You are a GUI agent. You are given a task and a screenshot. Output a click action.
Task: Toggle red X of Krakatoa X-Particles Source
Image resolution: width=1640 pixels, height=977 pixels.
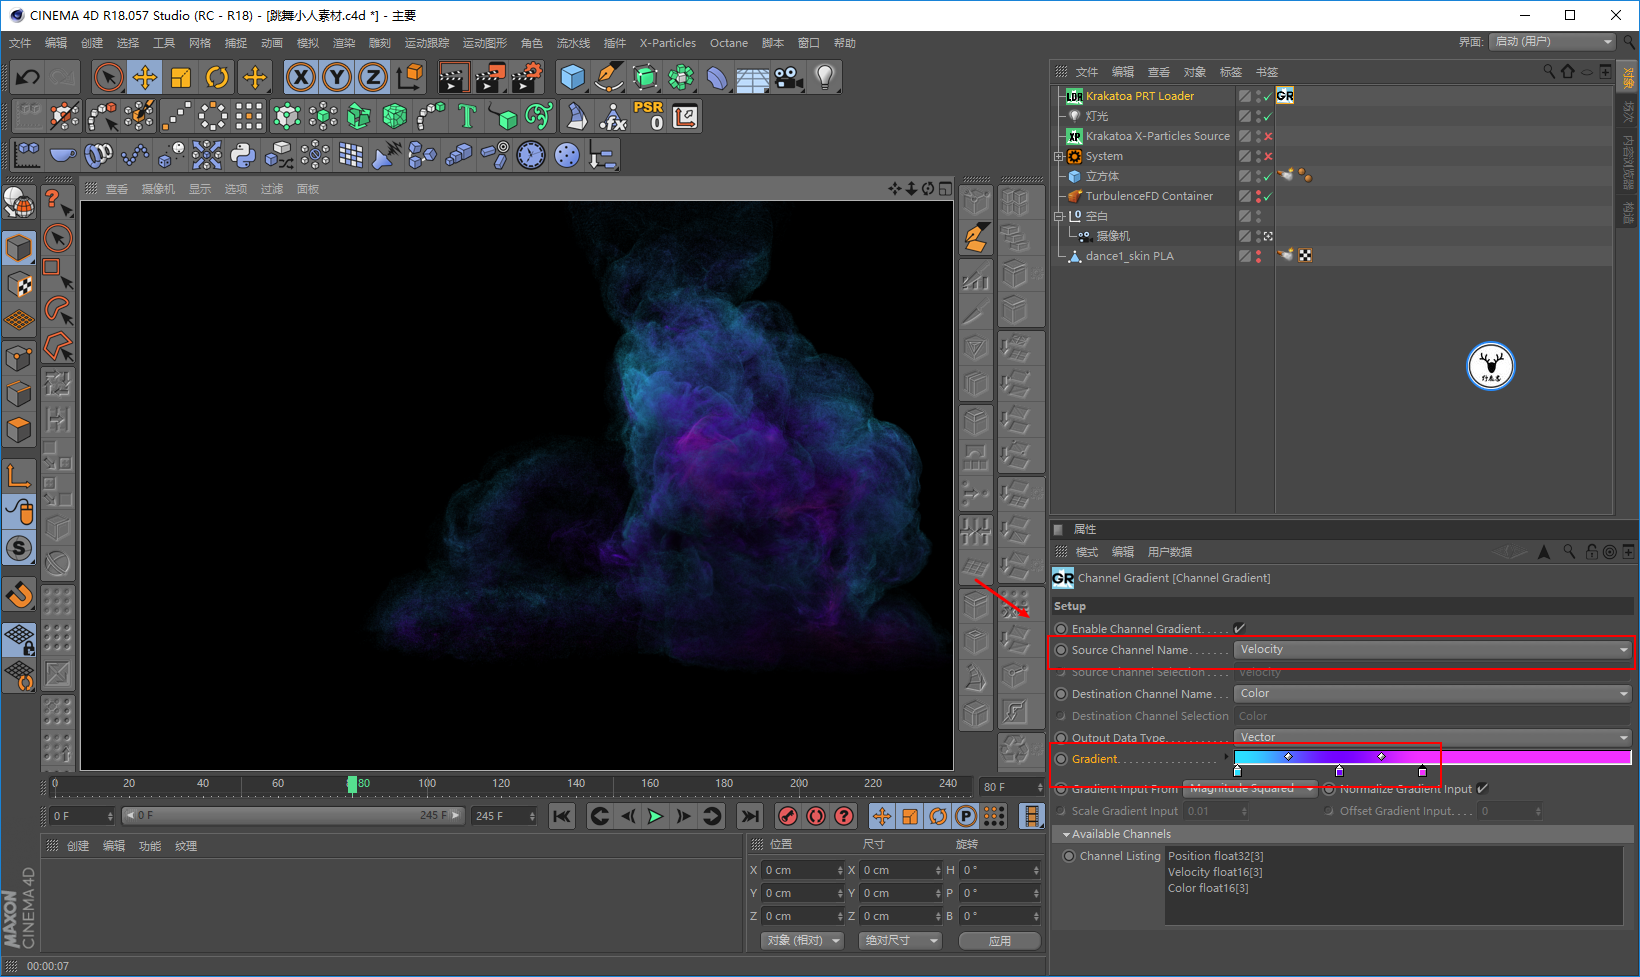(x=1268, y=136)
